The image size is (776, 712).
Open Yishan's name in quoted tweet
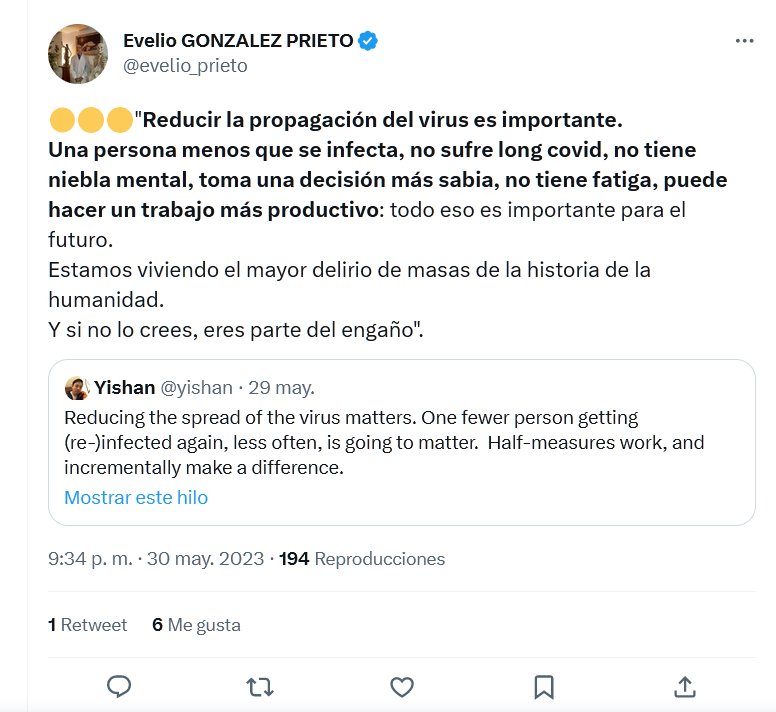coord(125,387)
